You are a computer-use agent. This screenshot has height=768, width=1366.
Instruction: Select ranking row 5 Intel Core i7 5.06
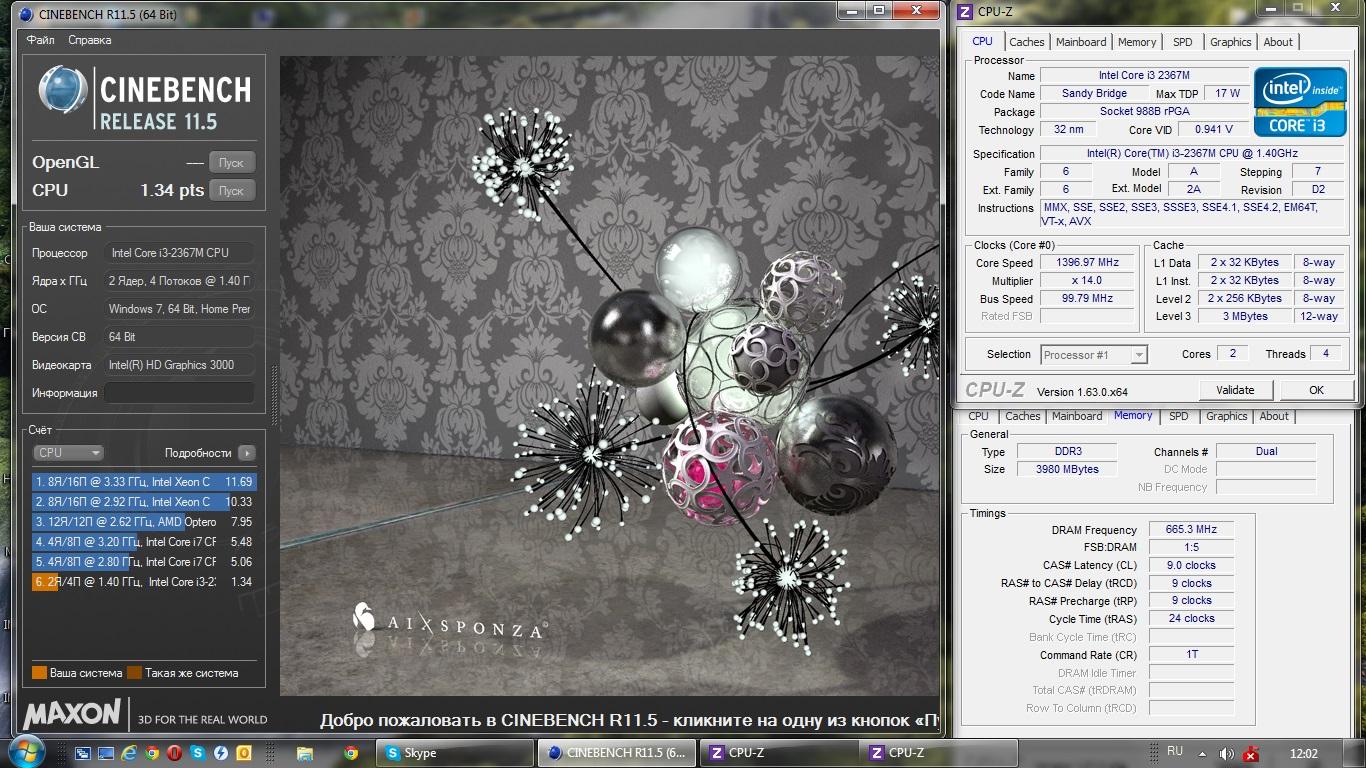[144, 562]
